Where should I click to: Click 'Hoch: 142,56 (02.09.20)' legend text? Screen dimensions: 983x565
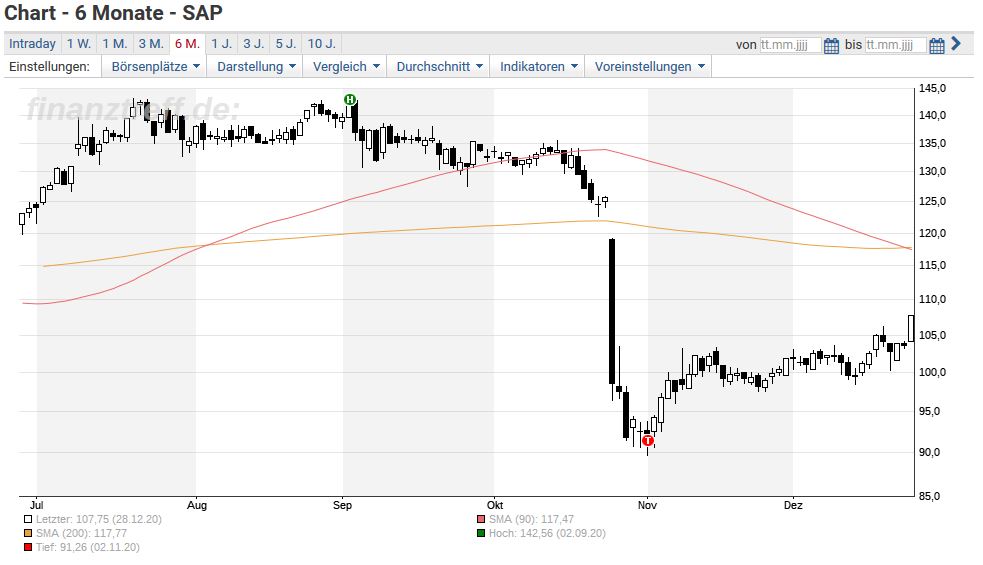(547, 534)
